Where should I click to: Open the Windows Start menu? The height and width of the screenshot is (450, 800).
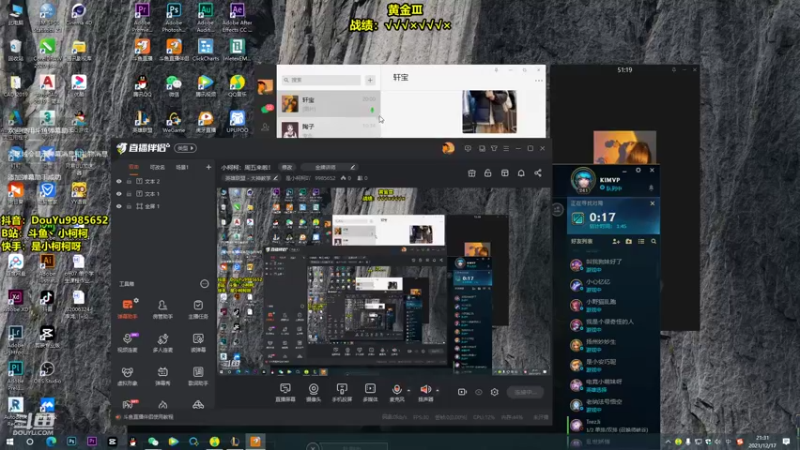[9, 441]
